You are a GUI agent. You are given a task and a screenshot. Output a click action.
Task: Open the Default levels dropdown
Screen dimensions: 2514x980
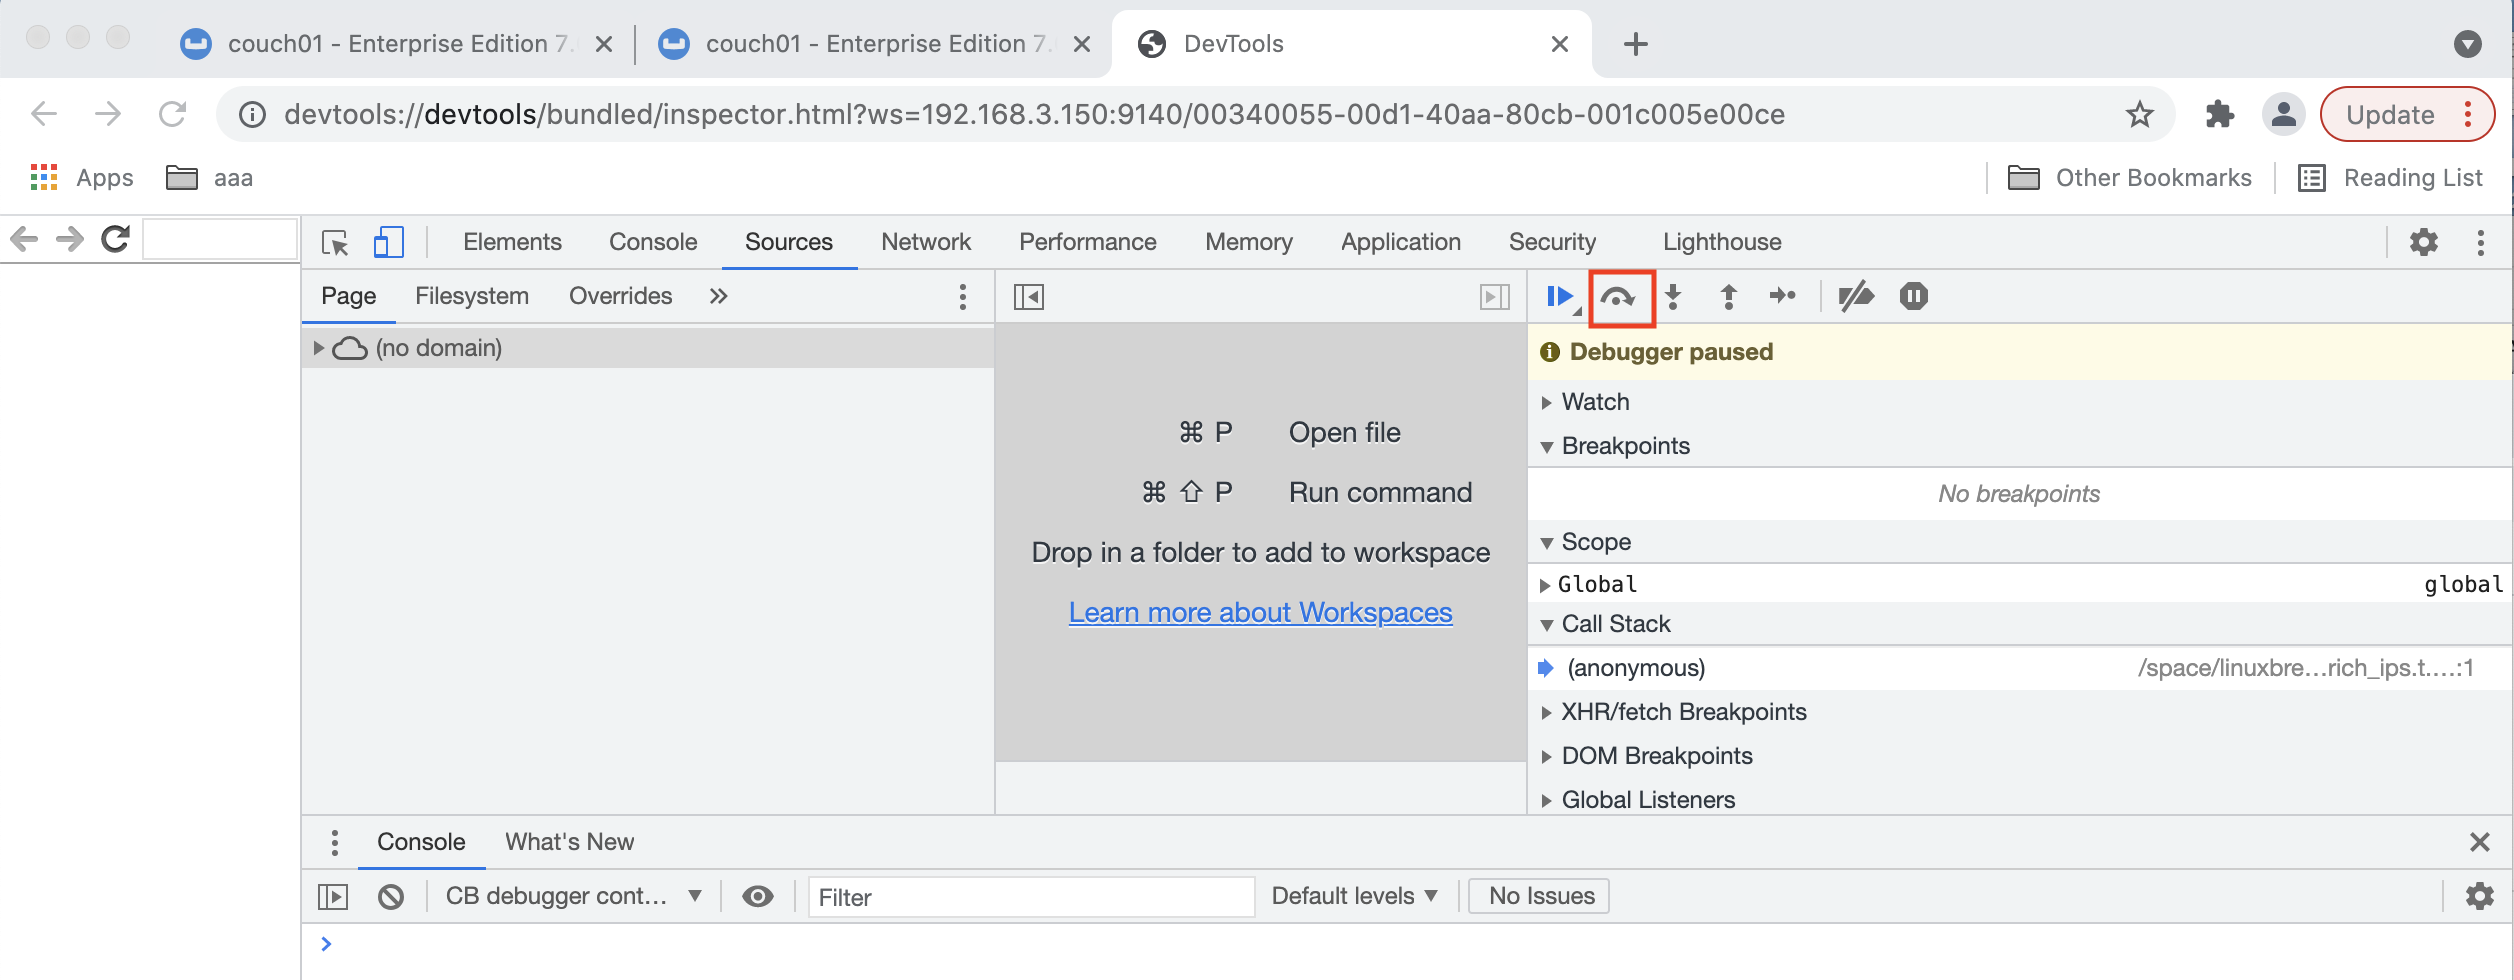[x=1354, y=895]
